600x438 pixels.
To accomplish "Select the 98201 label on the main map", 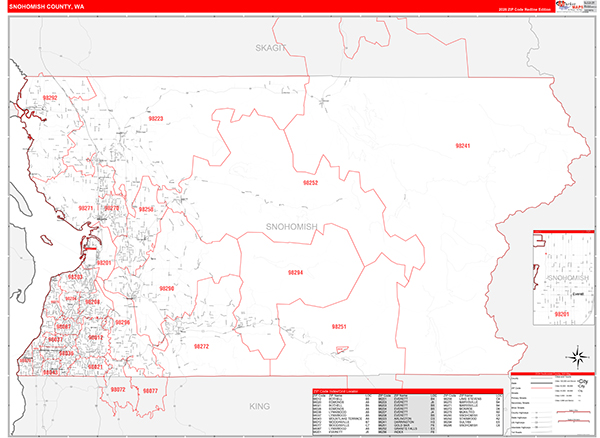I will point(104,263).
